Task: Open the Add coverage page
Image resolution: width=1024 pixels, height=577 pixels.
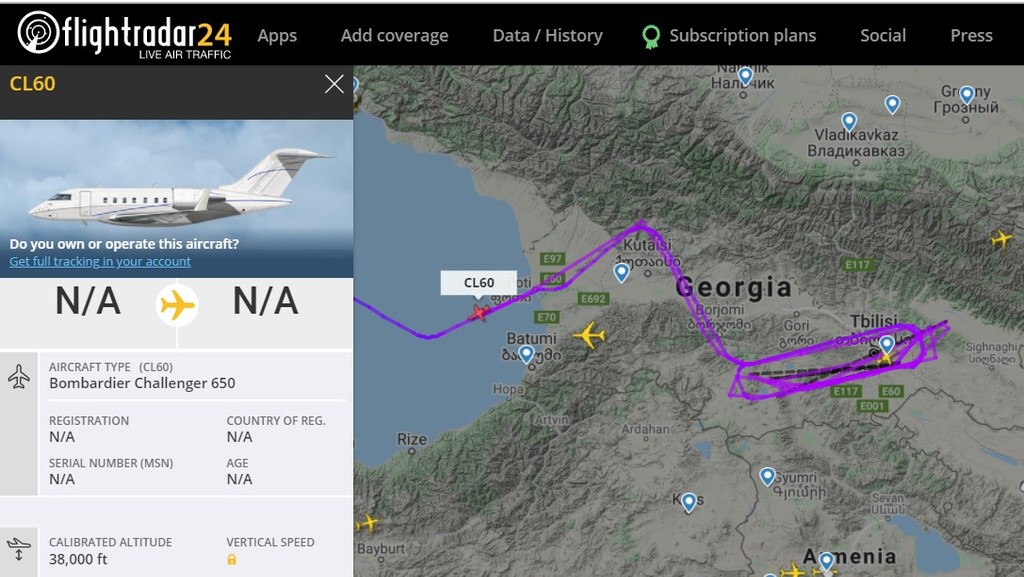Action: coord(394,36)
